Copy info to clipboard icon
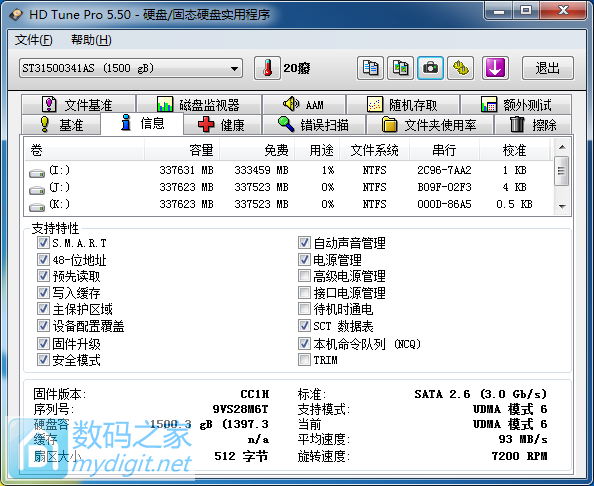The width and height of the screenshot is (594, 486). tap(370, 68)
